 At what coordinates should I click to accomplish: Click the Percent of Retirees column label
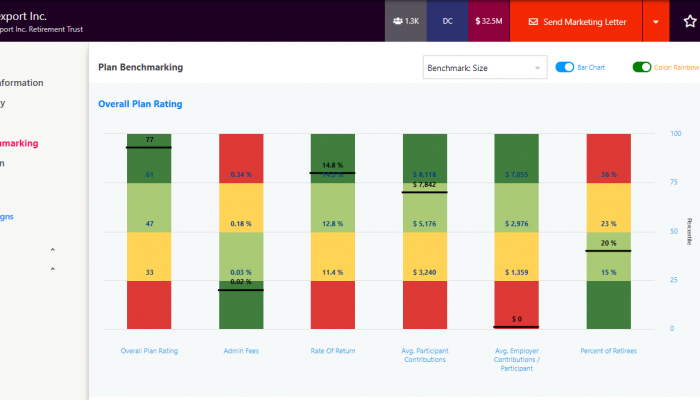(x=608, y=351)
